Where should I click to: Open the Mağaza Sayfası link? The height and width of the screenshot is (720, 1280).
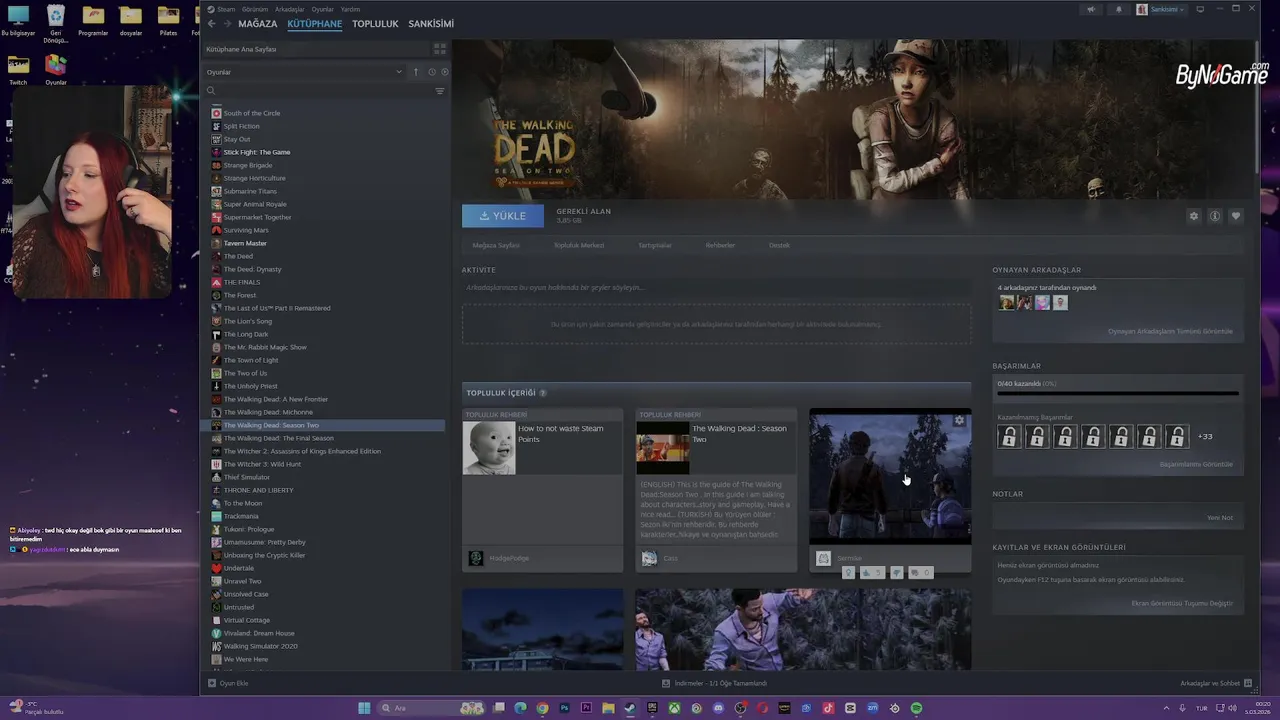496,245
